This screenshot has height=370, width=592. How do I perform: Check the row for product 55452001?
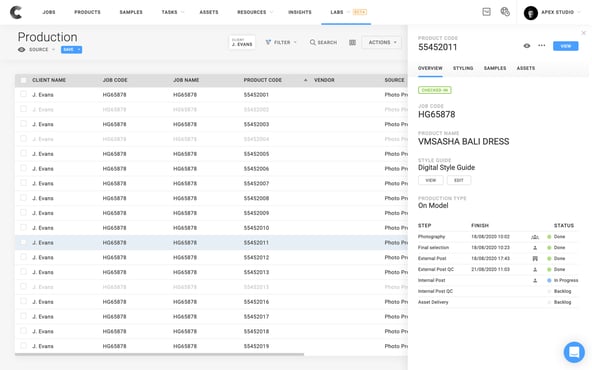tap(23, 94)
